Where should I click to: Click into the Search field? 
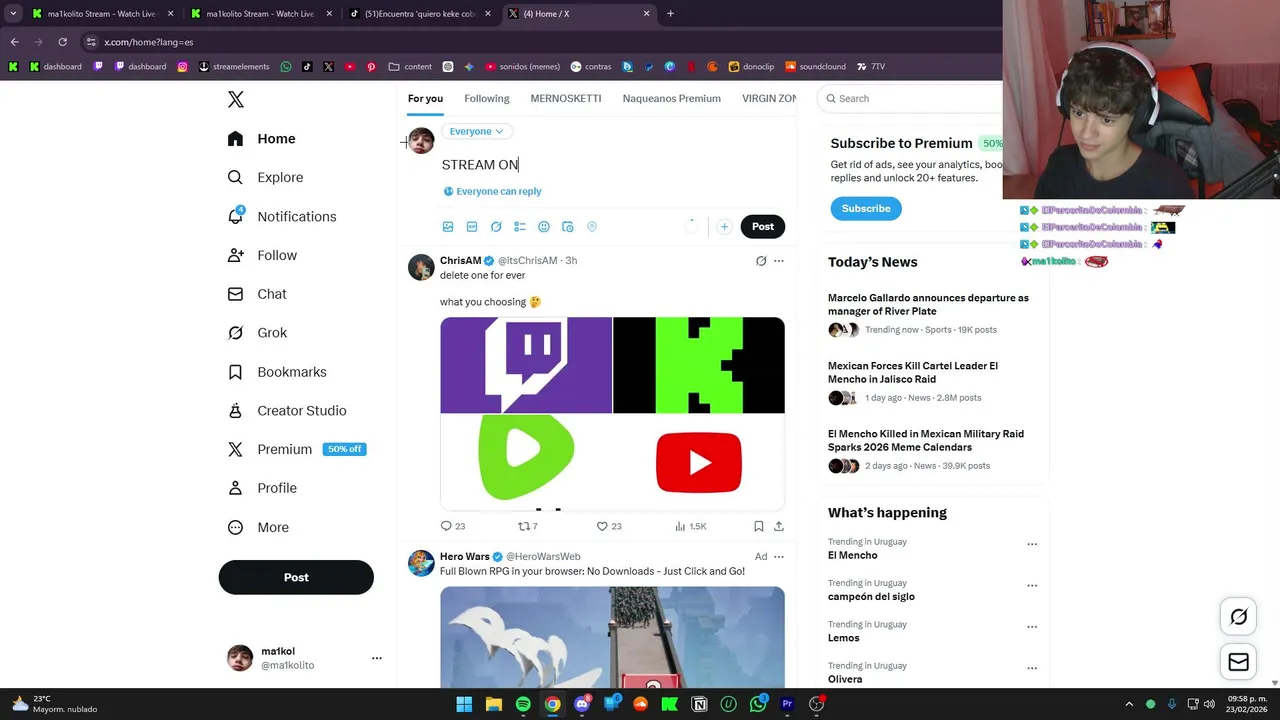(910, 99)
